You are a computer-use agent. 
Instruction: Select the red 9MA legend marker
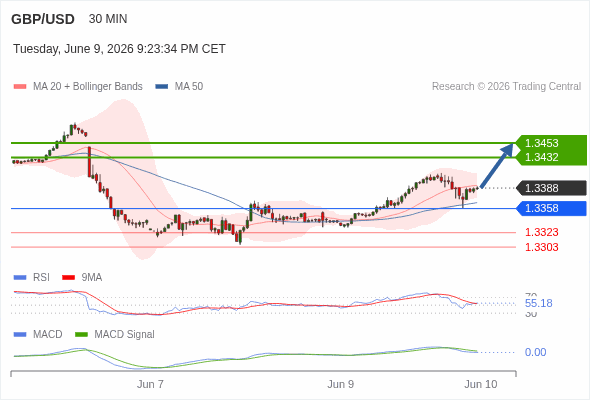click(x=68, y=278)
